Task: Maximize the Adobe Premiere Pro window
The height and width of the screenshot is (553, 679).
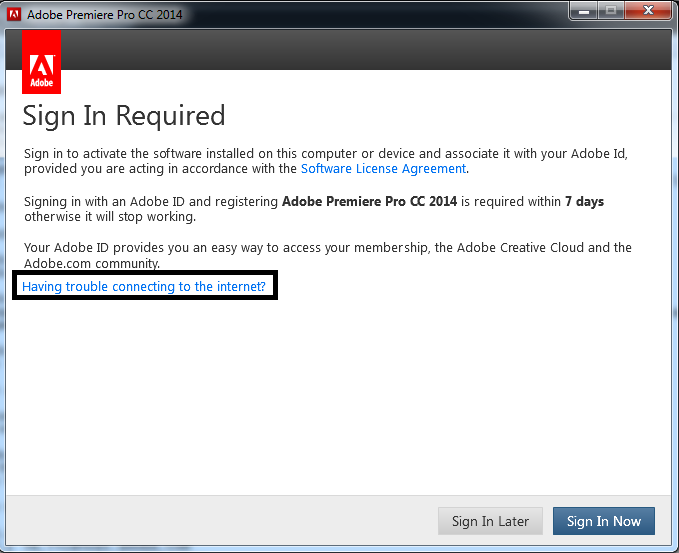Action: [612, 11]
